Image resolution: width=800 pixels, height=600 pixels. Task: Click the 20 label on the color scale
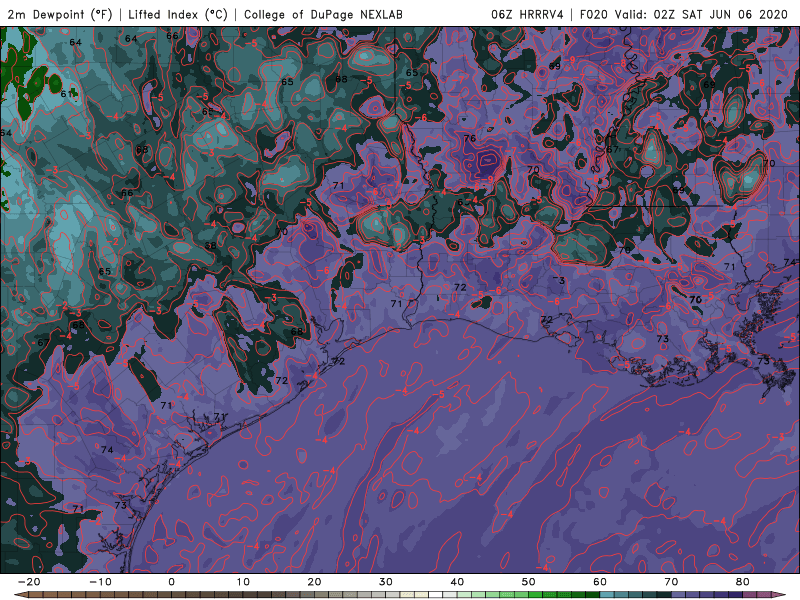click(x=314, y=582)
